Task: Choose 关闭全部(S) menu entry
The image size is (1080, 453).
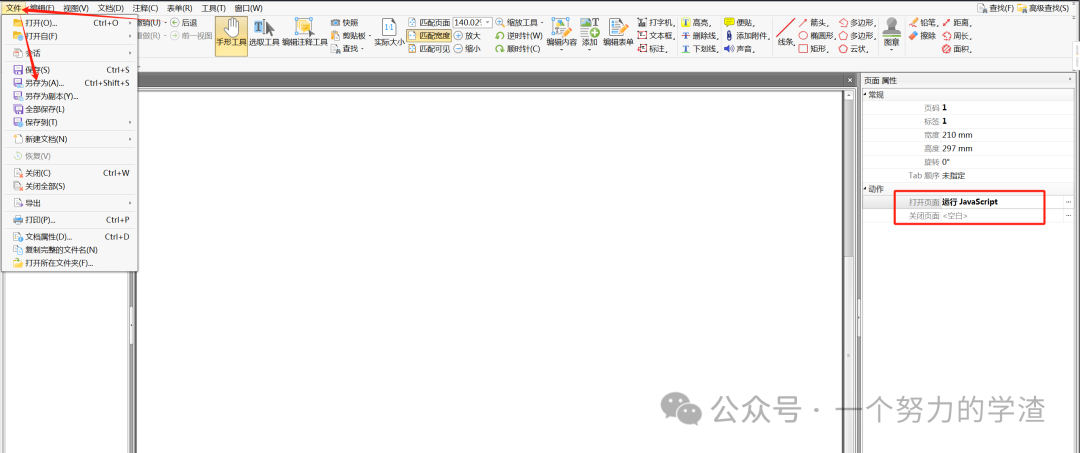Action: [70, 186]
